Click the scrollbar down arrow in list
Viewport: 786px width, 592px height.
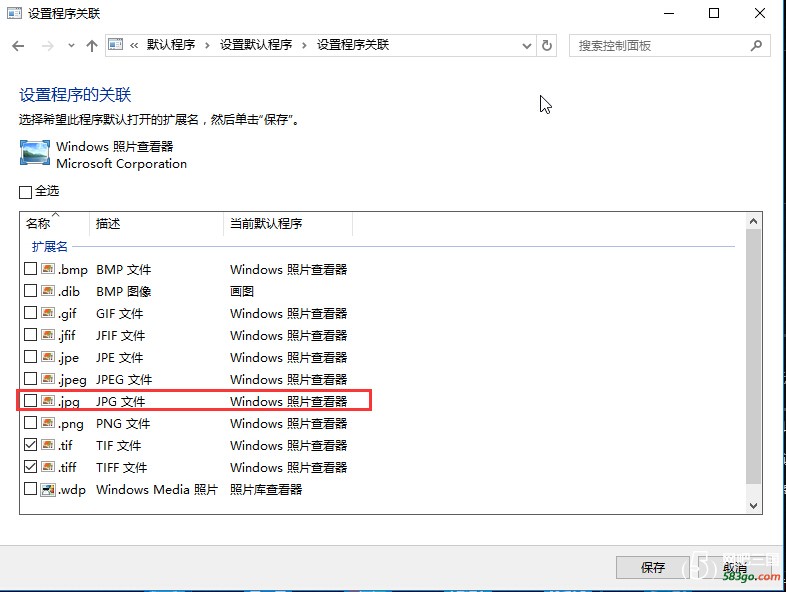pos(753,505)
